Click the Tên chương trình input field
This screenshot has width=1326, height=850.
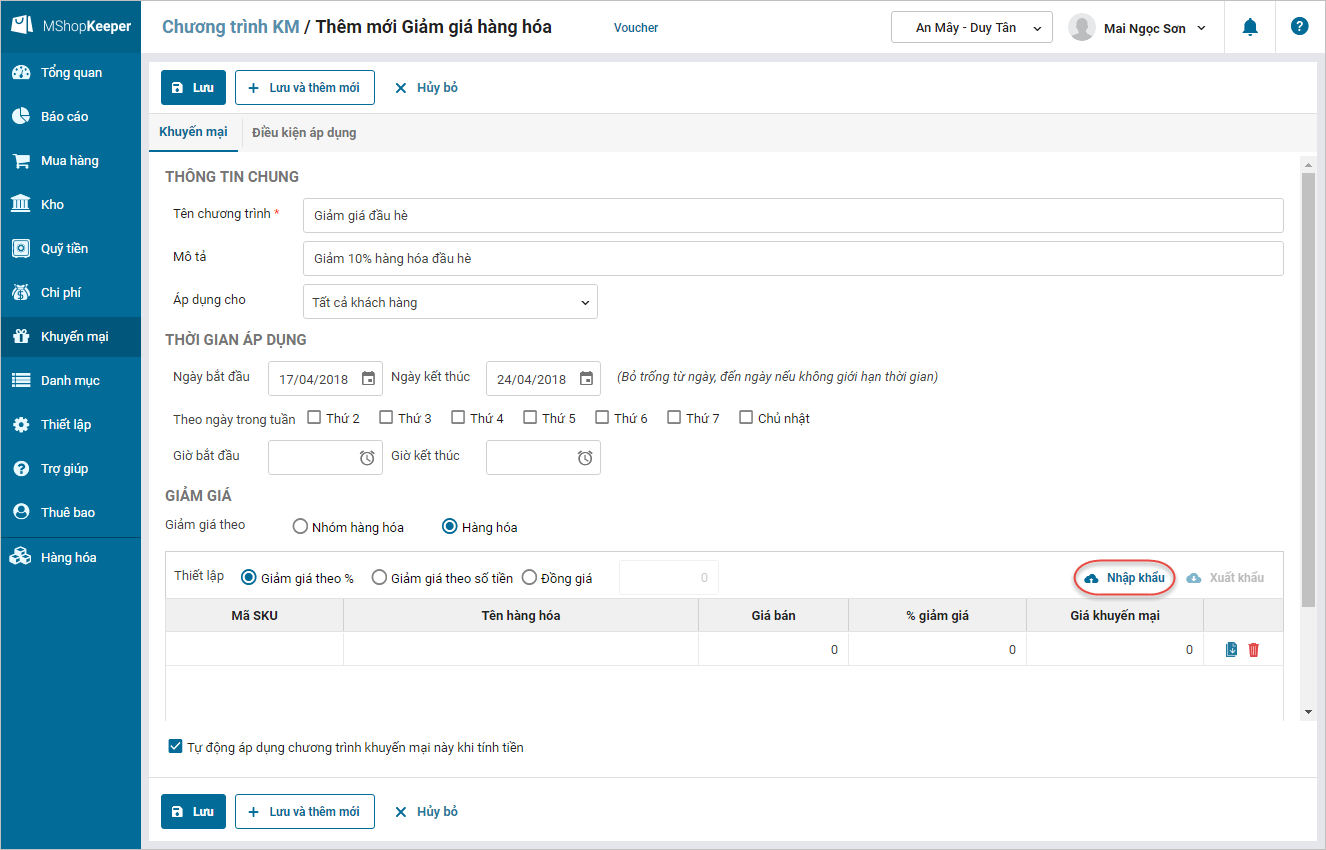click(792, 215)
